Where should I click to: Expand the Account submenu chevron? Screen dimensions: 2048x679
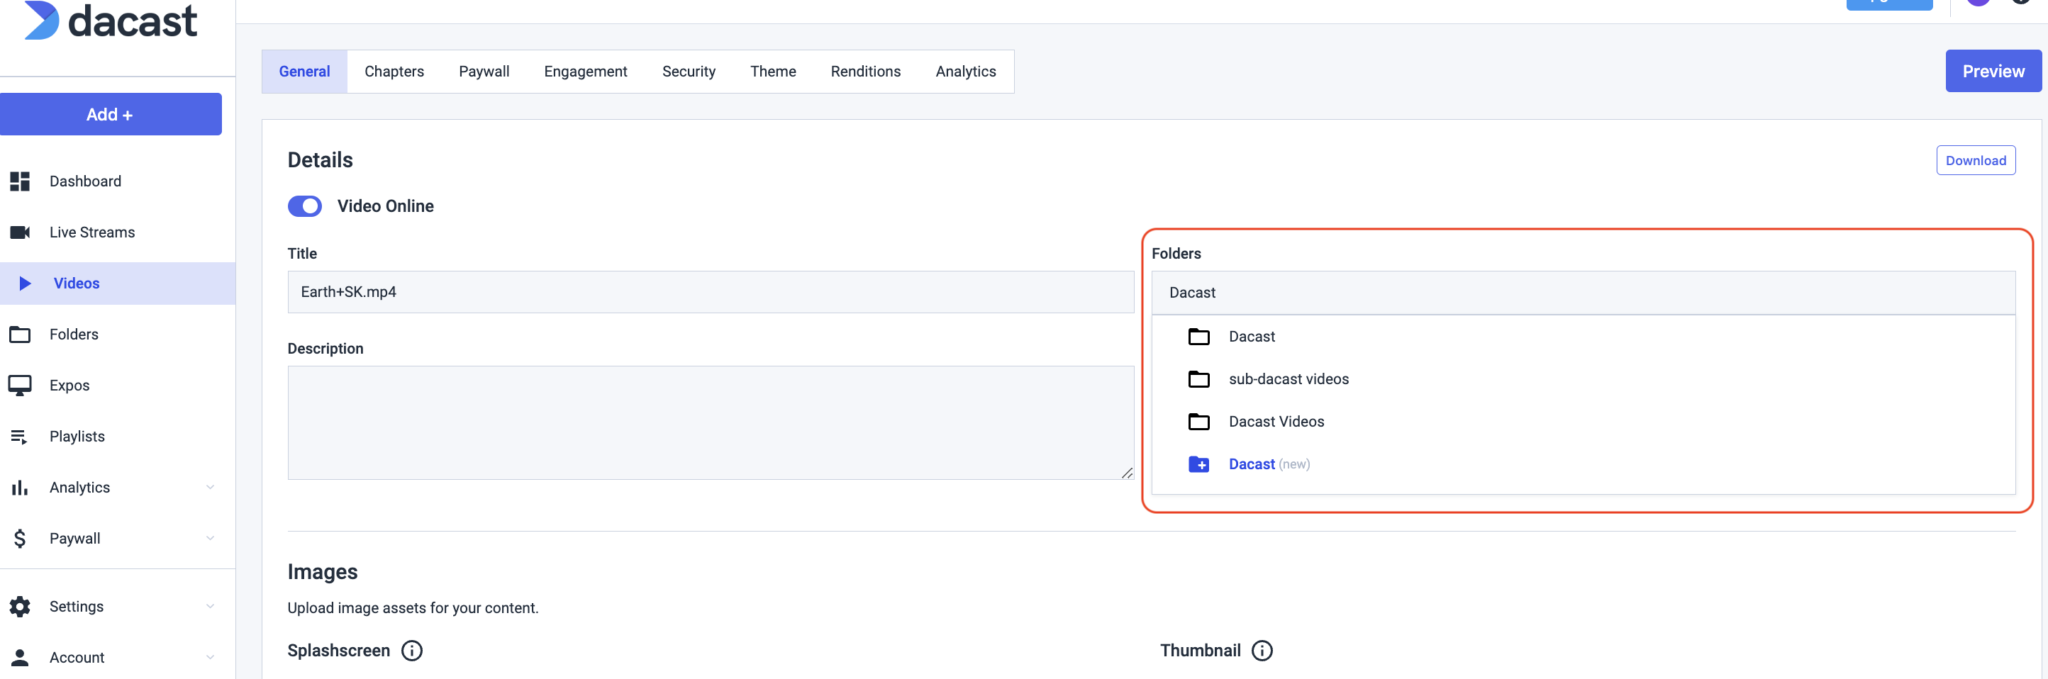(210, 657)
